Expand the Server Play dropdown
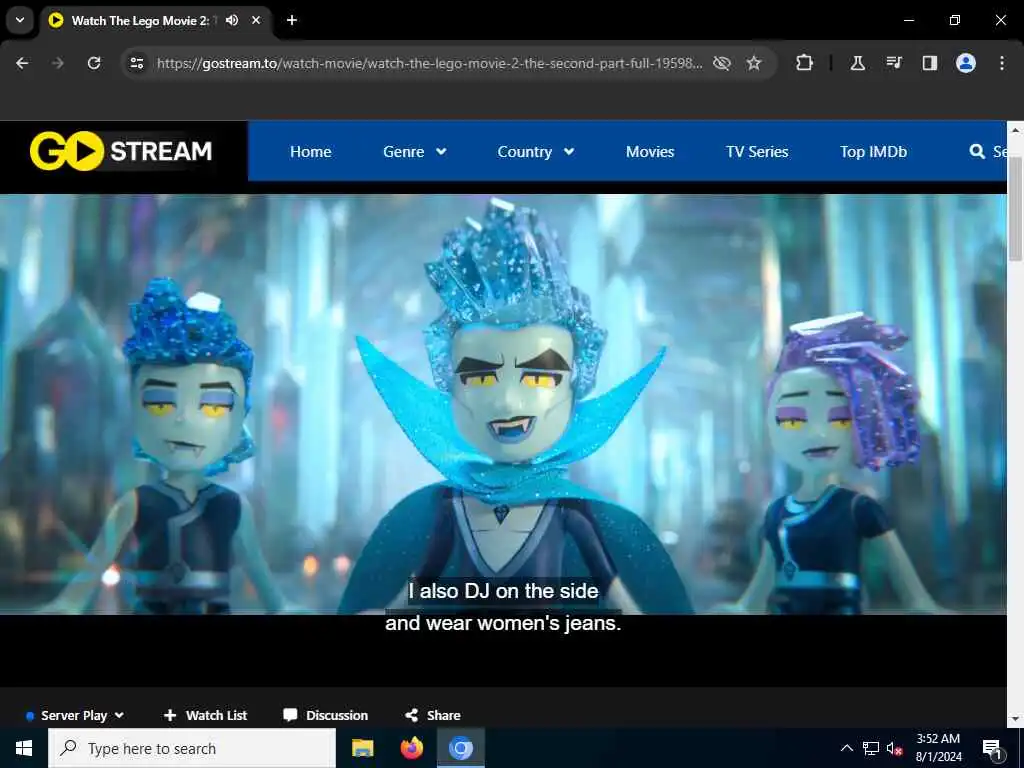The width and height of the screenshot is (1024, 768). [x=74, y=715]
